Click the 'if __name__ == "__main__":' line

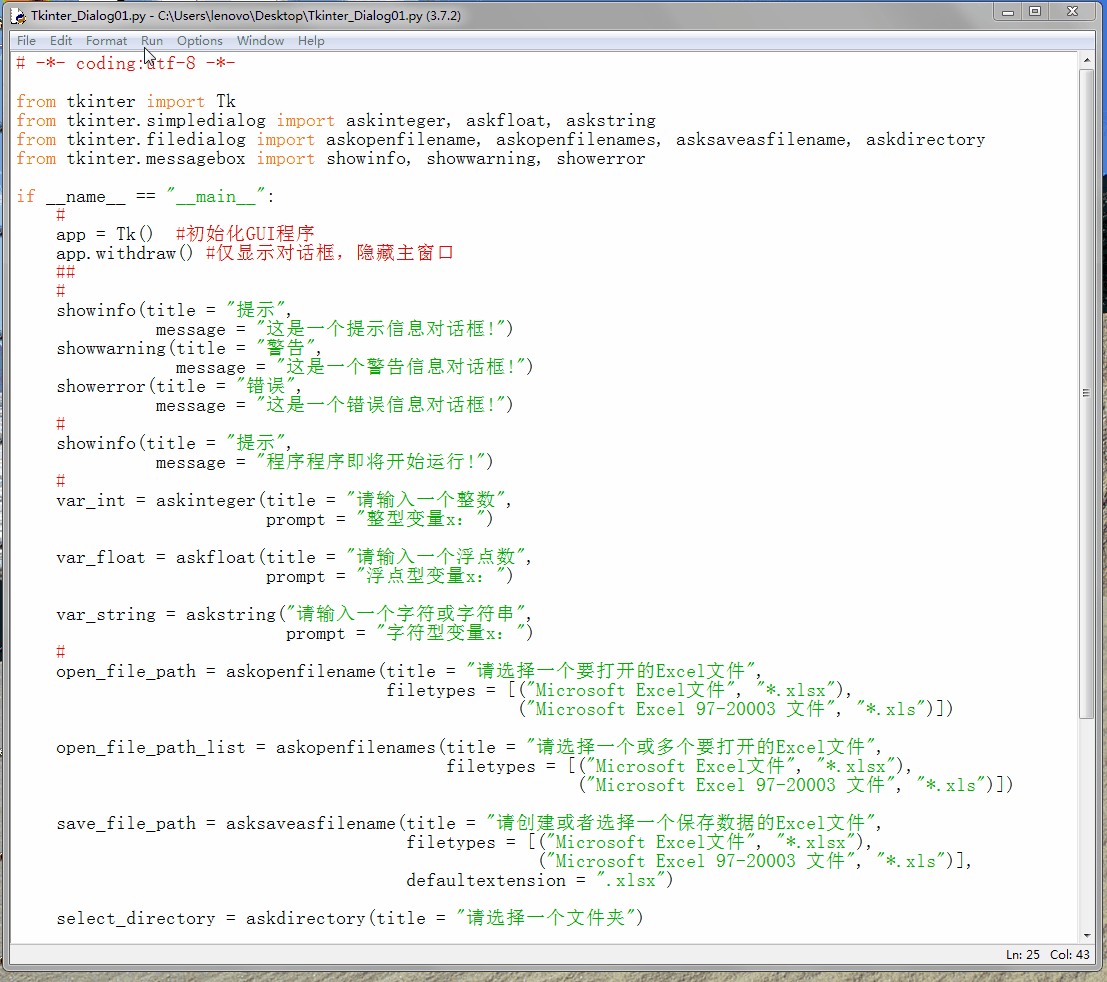pyautogui.click(x=145, y=197)
